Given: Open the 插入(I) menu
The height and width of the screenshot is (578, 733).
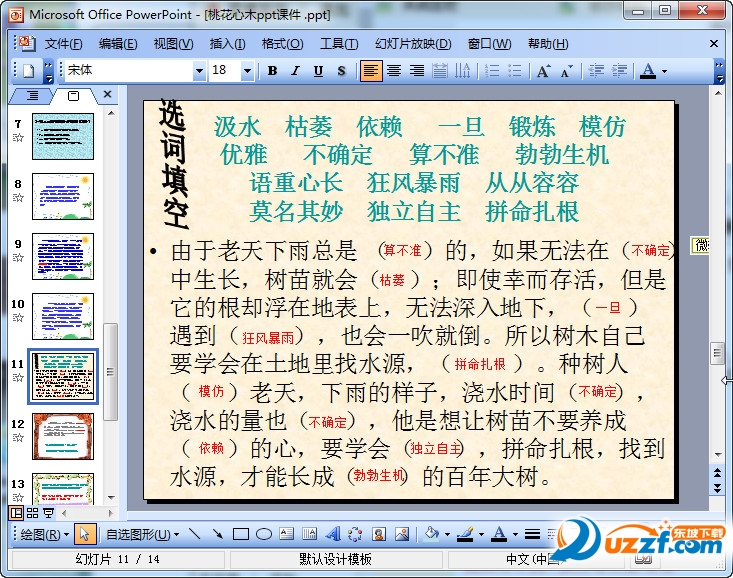Looking at the screenshot, I should (228, 44).
